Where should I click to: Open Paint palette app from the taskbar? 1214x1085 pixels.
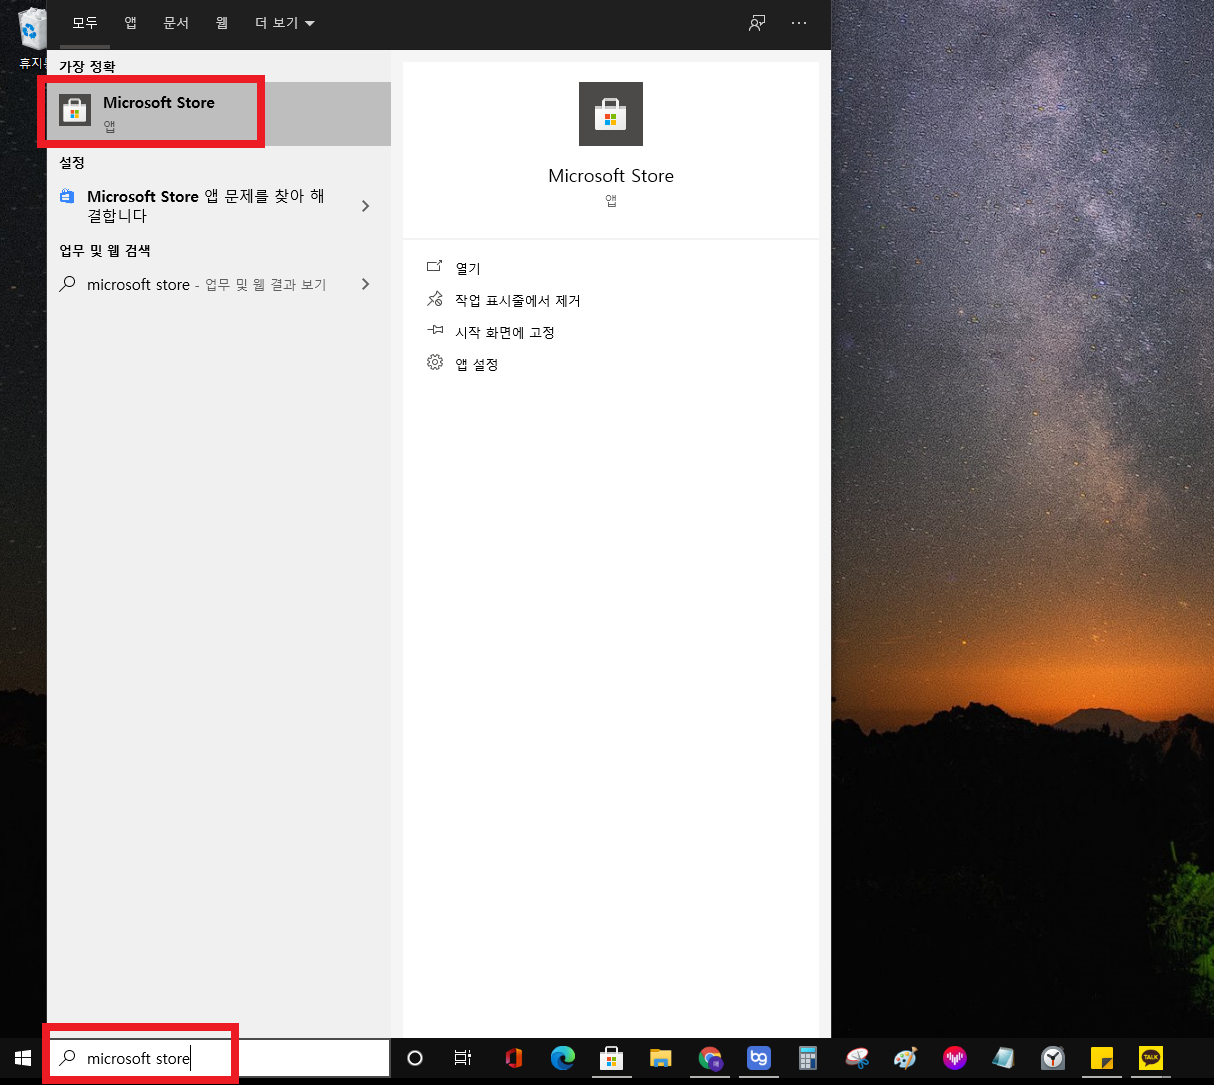(905, 1058)
